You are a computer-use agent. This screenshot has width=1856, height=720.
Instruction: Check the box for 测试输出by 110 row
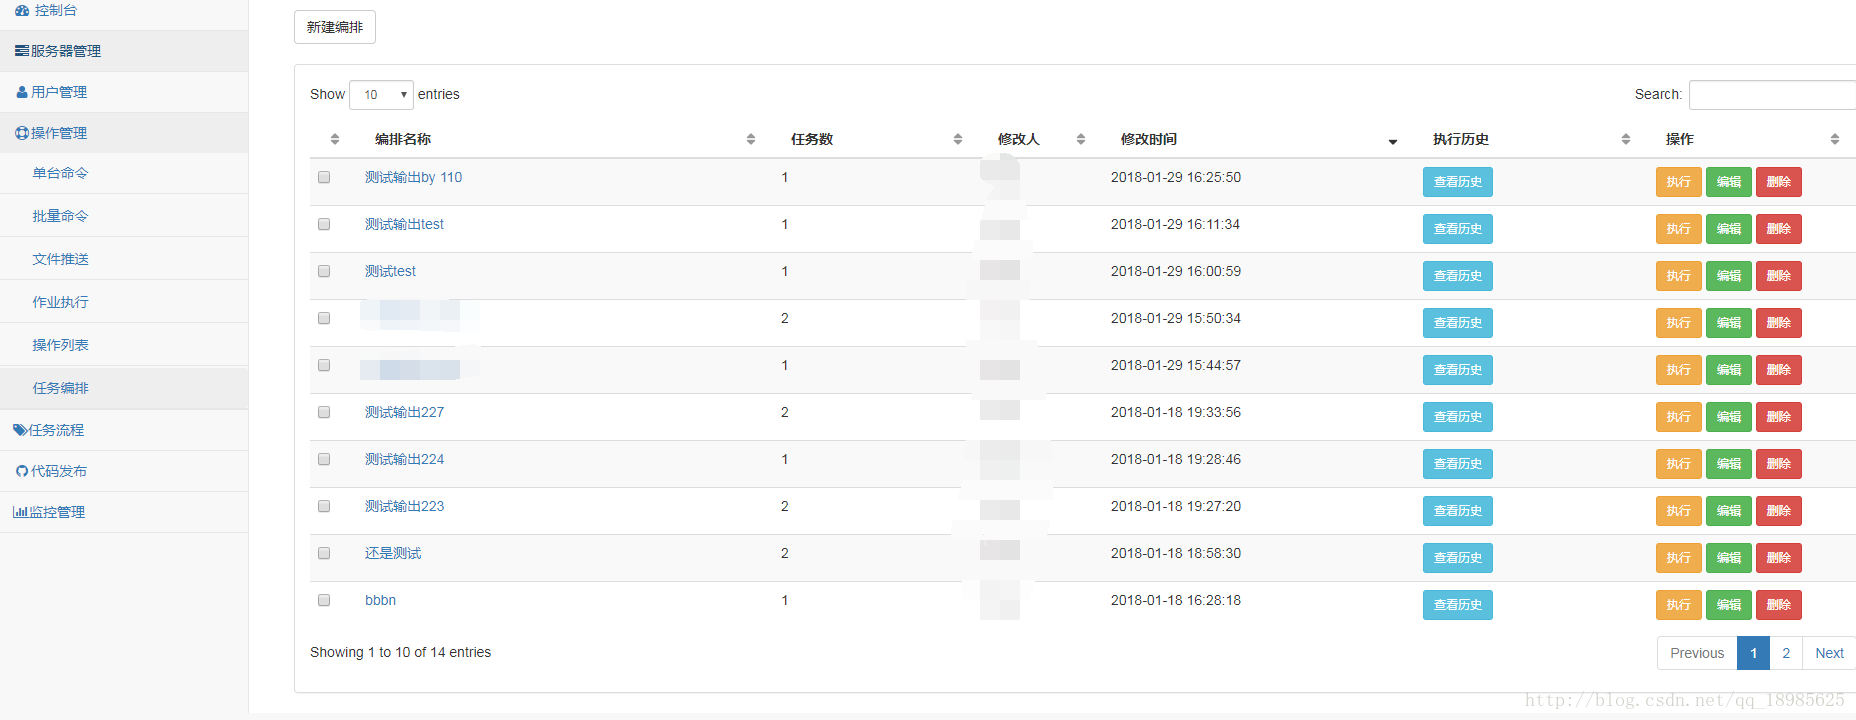(324, 177)
